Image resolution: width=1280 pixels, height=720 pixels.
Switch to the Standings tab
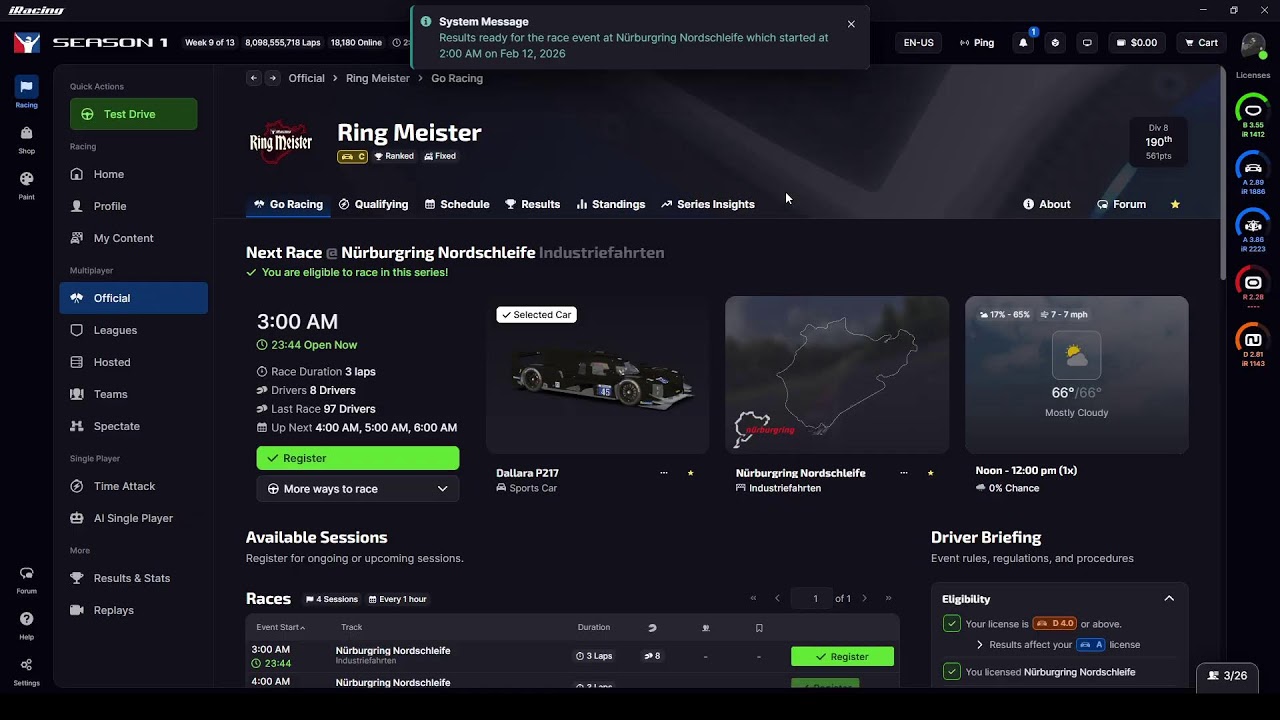tap(610, 204)
